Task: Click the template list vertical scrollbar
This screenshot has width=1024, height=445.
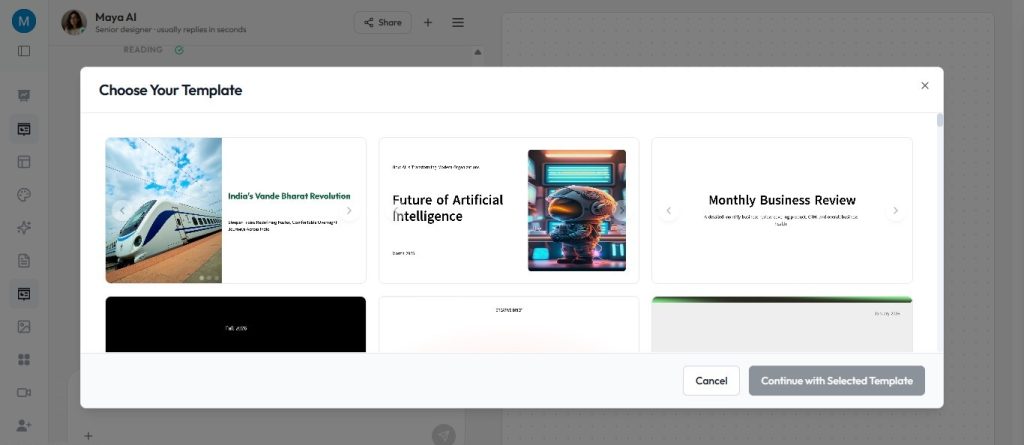Action: pyautogui.click(x=940, y=120)
